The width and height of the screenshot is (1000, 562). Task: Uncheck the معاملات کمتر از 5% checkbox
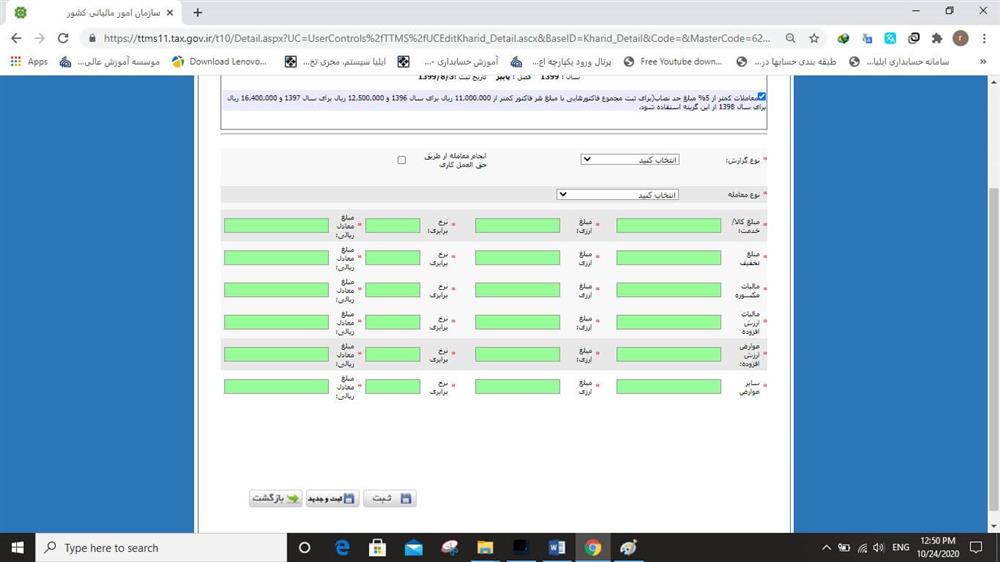coord(761,97)
